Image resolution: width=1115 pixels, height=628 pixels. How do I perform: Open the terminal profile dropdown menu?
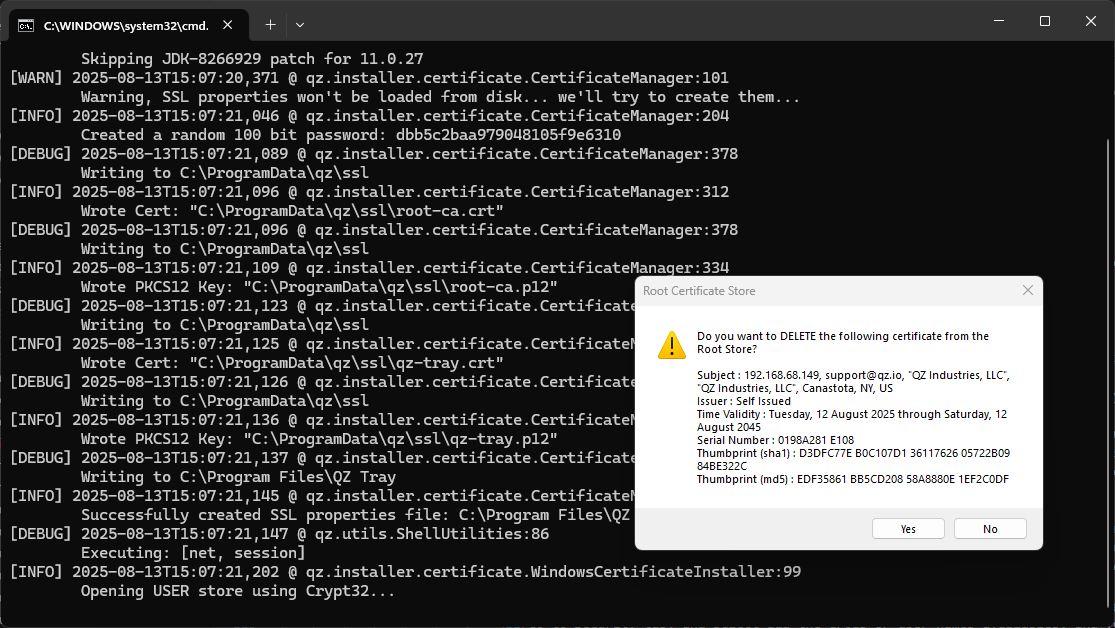(x=300, y=24)
